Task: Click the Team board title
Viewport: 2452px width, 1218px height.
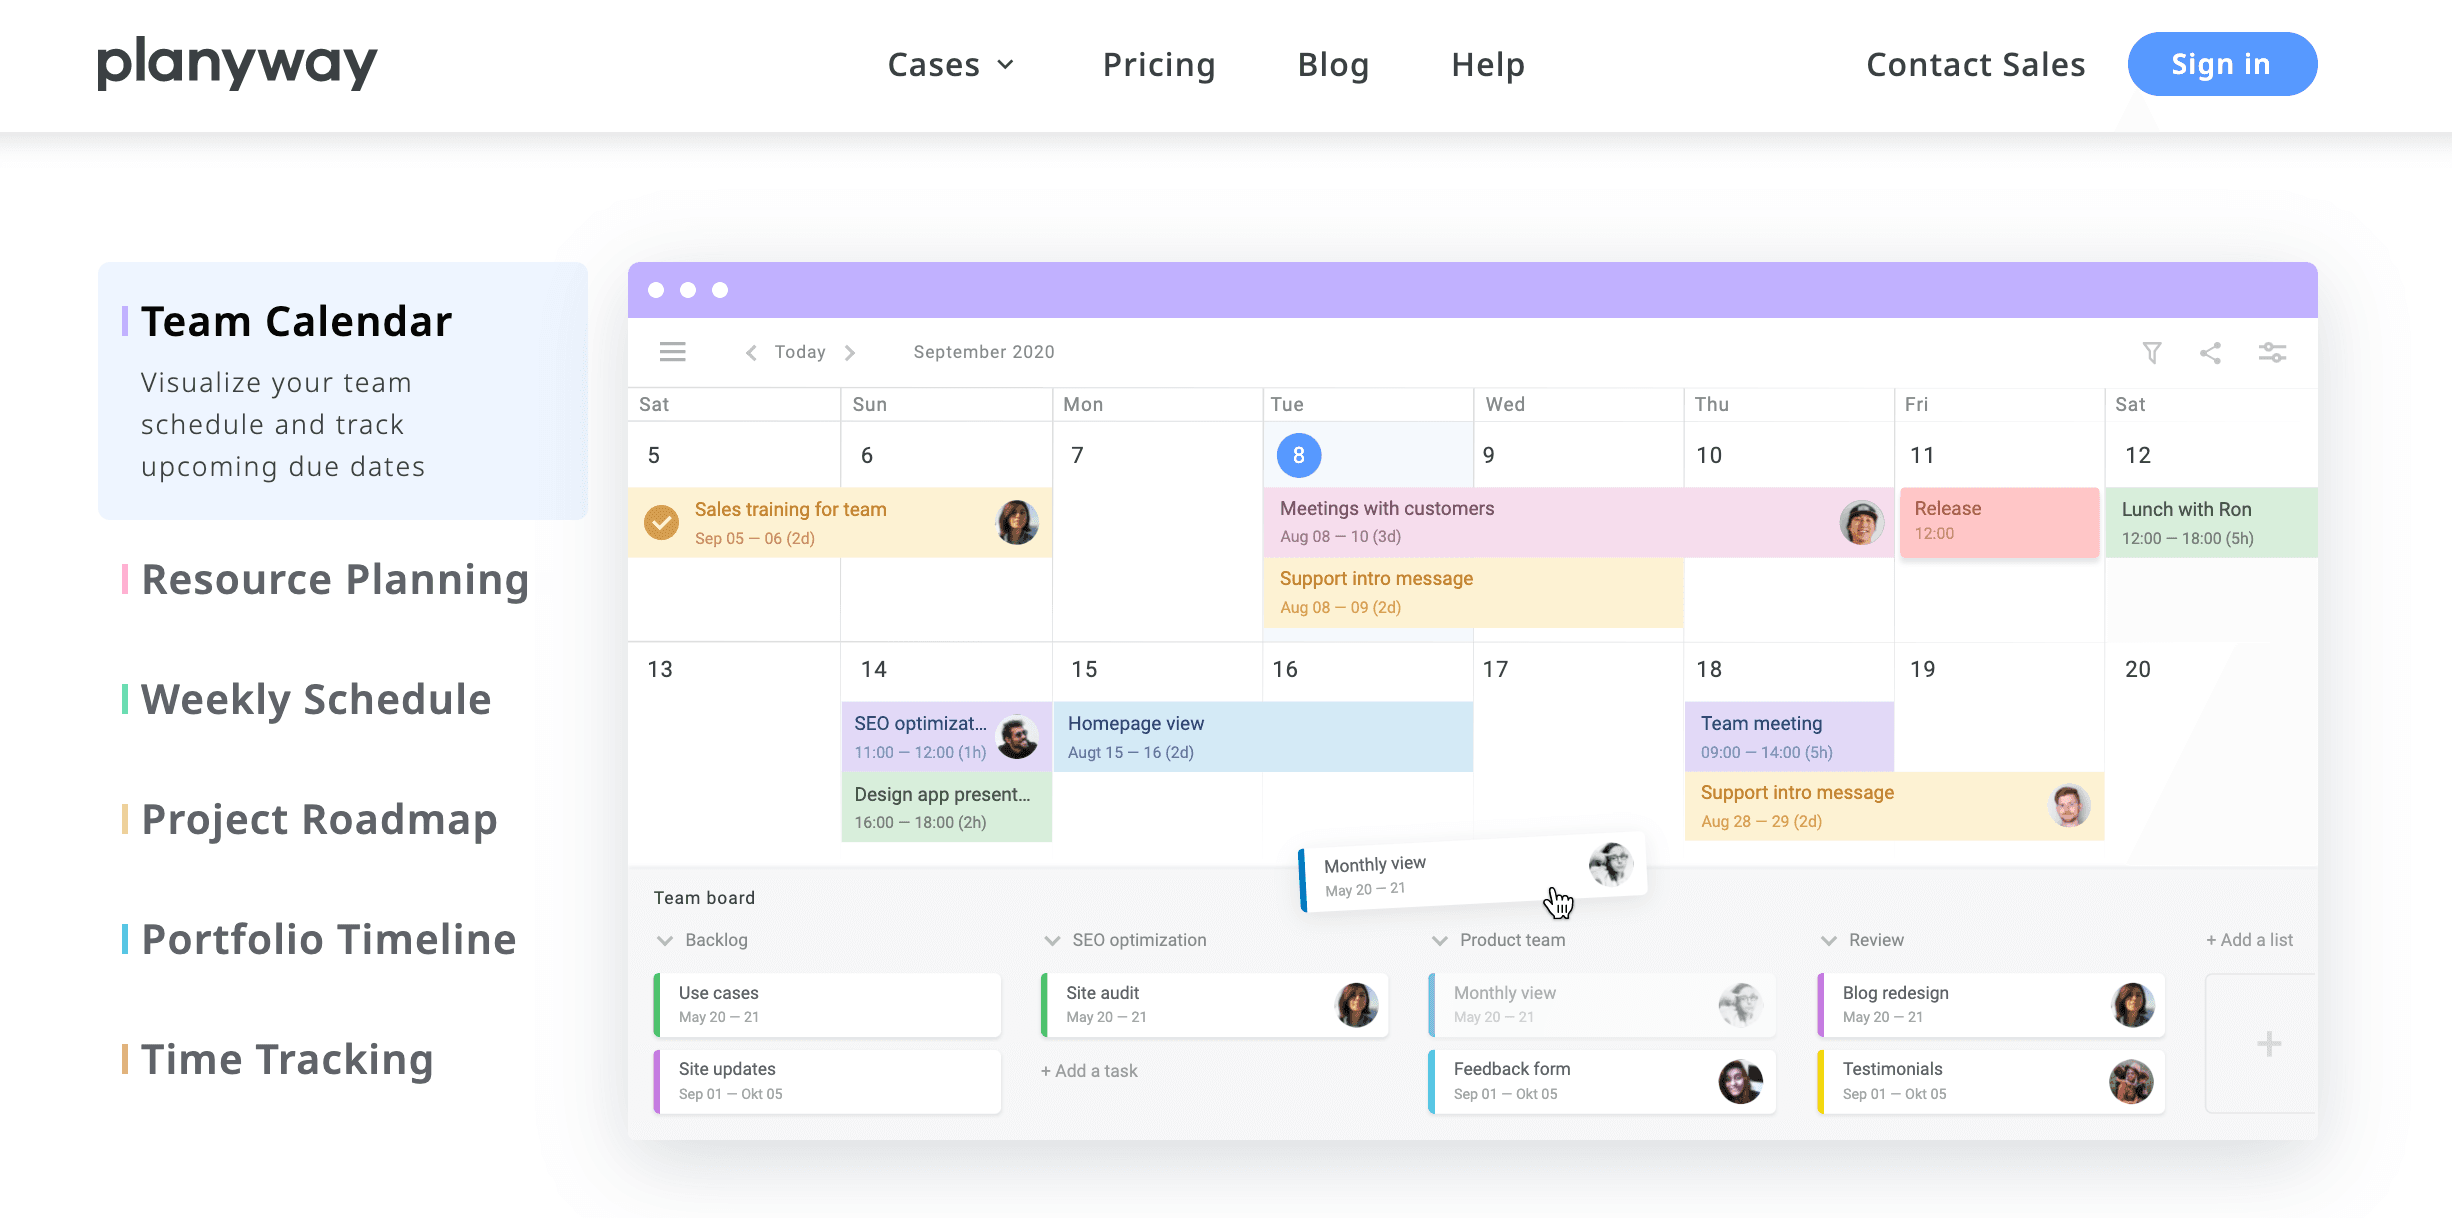Action: pyautogui.click(x=704, y=898)
